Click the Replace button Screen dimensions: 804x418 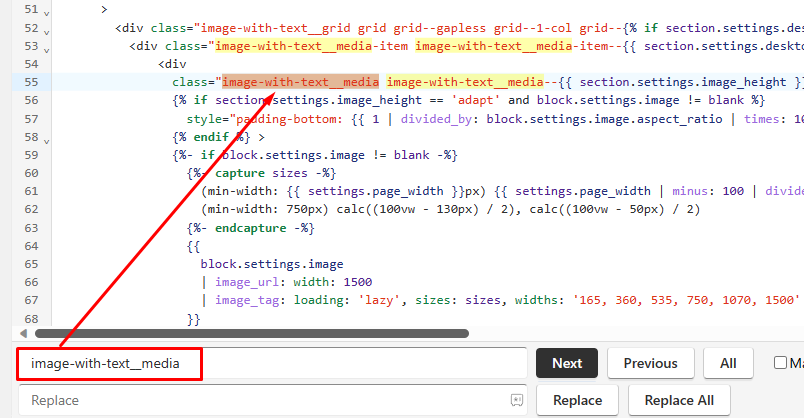577,400
